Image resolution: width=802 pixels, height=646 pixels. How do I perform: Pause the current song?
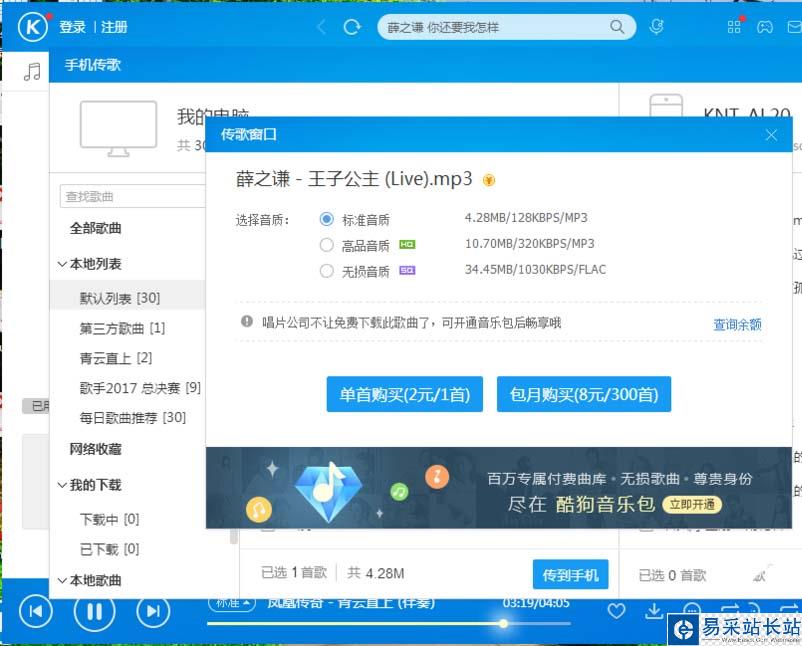click(x=94, y=611)
